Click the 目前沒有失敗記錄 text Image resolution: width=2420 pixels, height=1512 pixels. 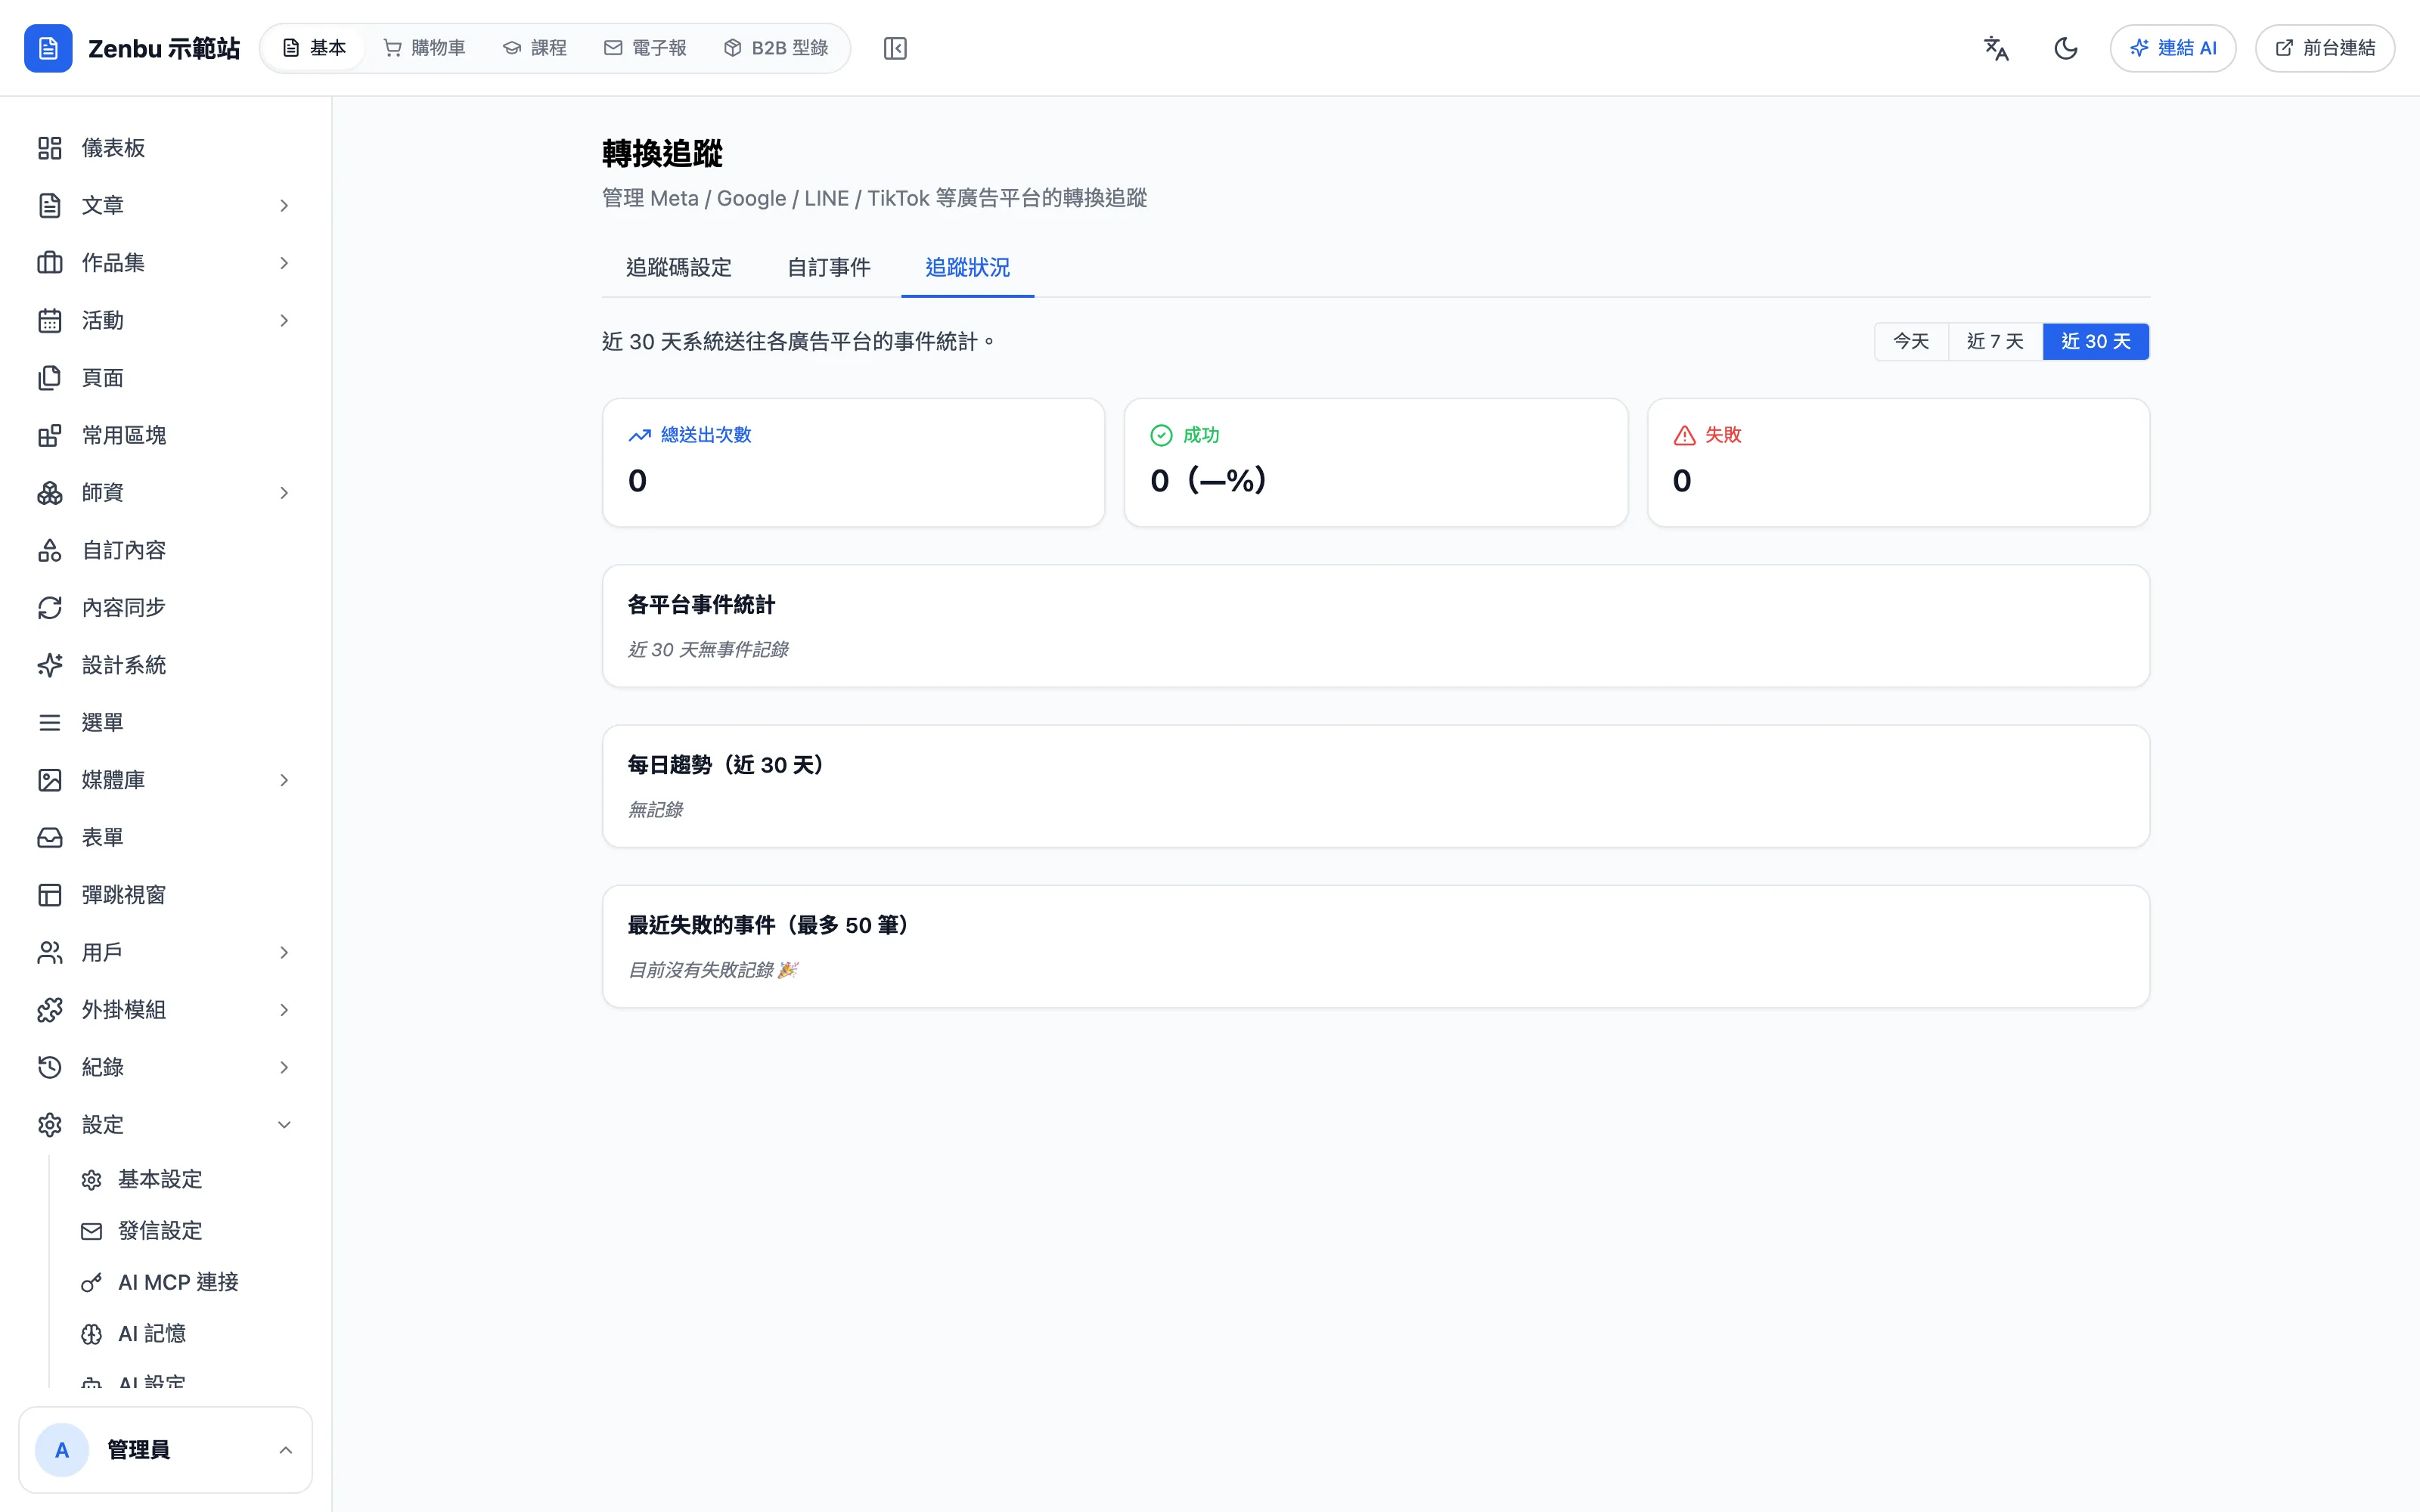pos(712,969)
